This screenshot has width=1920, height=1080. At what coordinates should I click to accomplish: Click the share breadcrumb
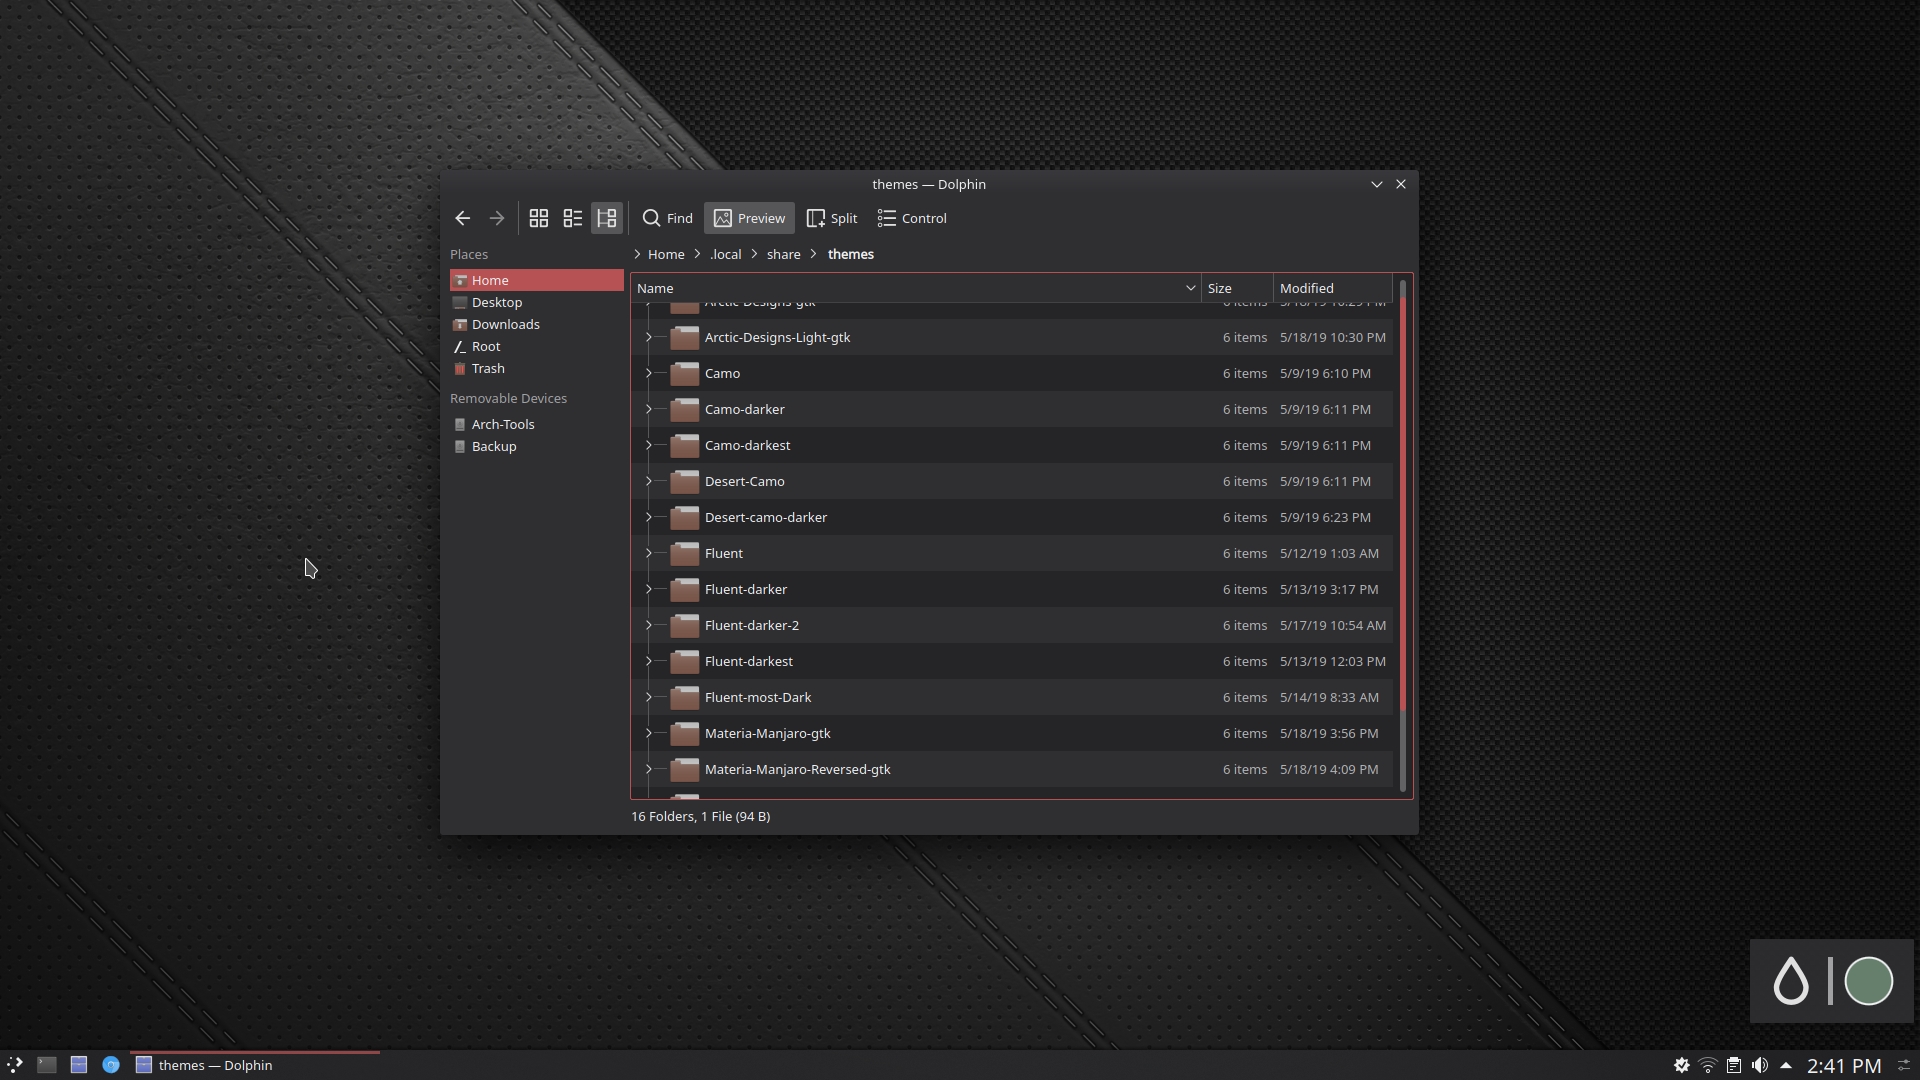pos(783,254)
